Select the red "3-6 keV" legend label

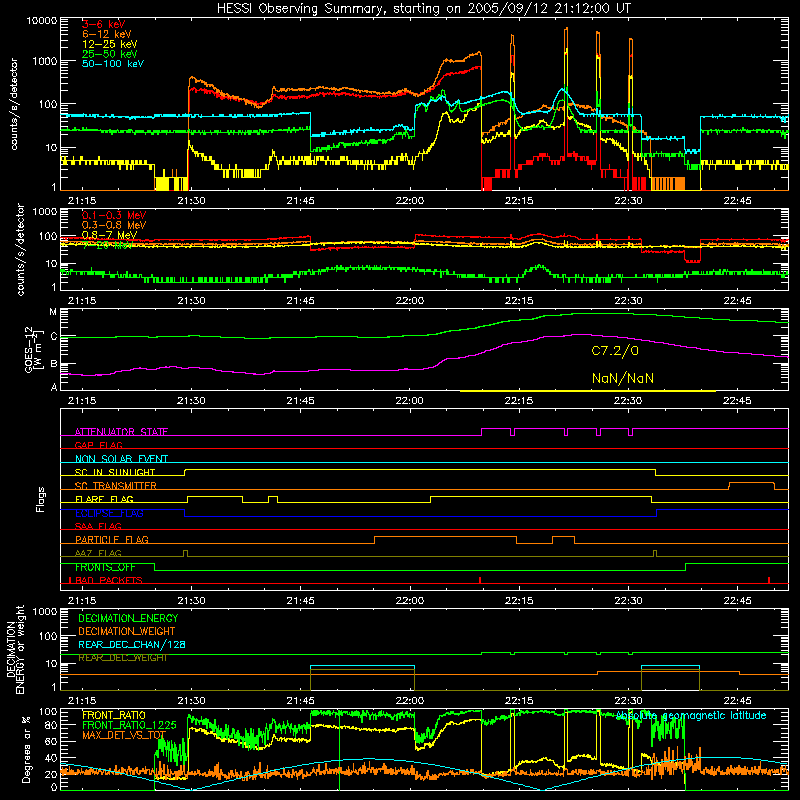pyautogui.click(x=104, y=24)
